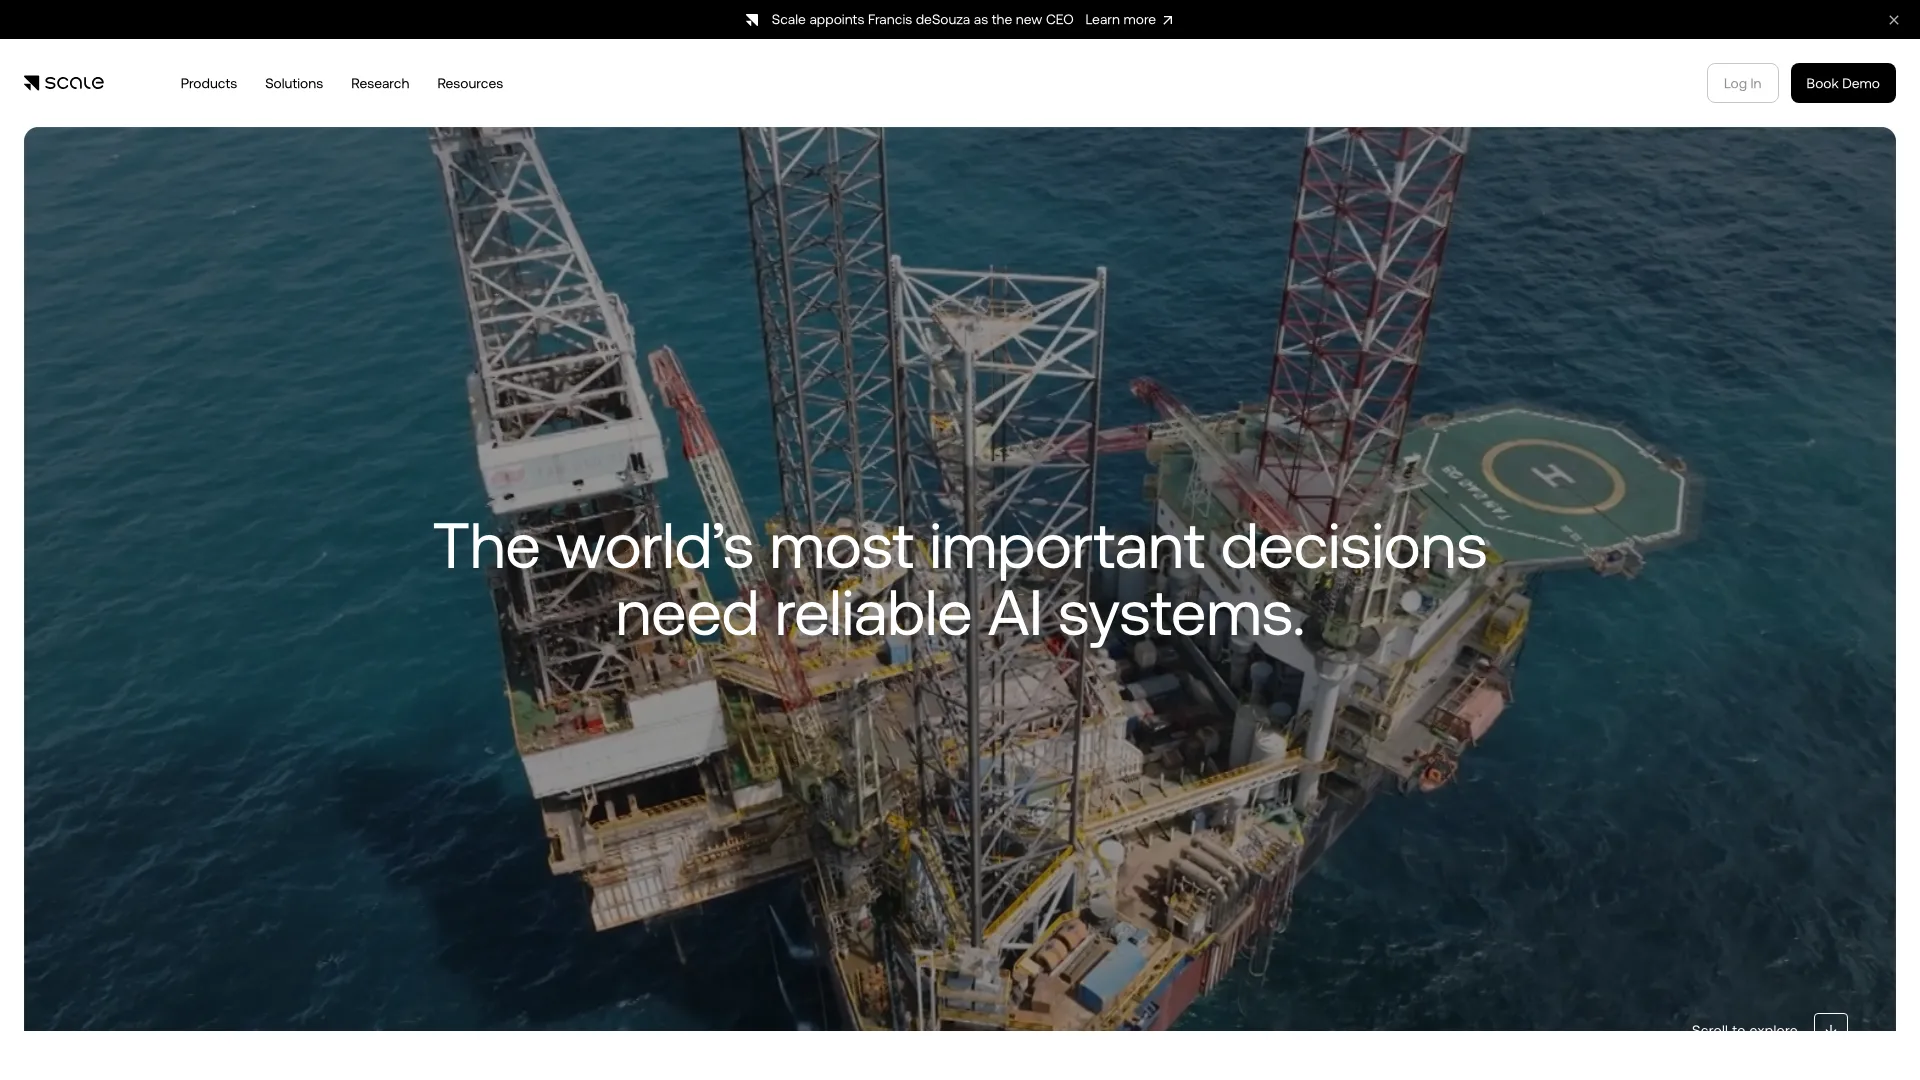The image size is (1920, 1080).
Task: Click the Learn more arrow icon
Action: click(1167, 20)
